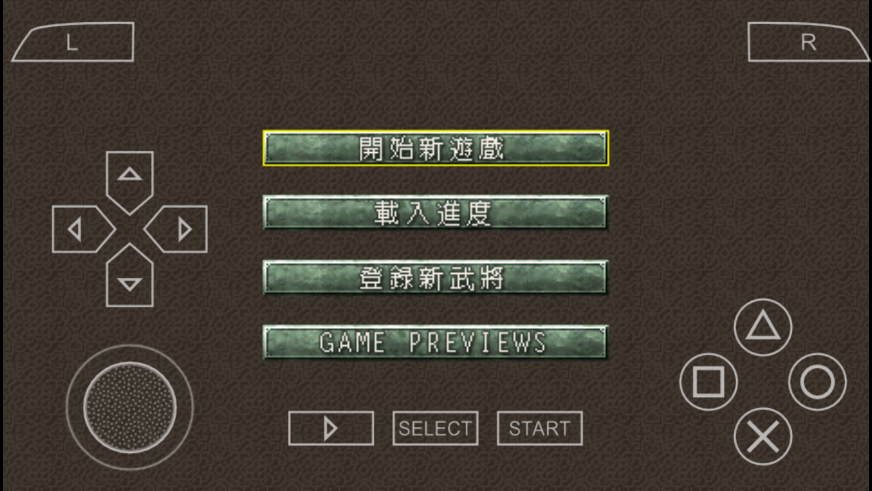Open the GAME PREVIEWS menu entry

[x=436, y=342]
